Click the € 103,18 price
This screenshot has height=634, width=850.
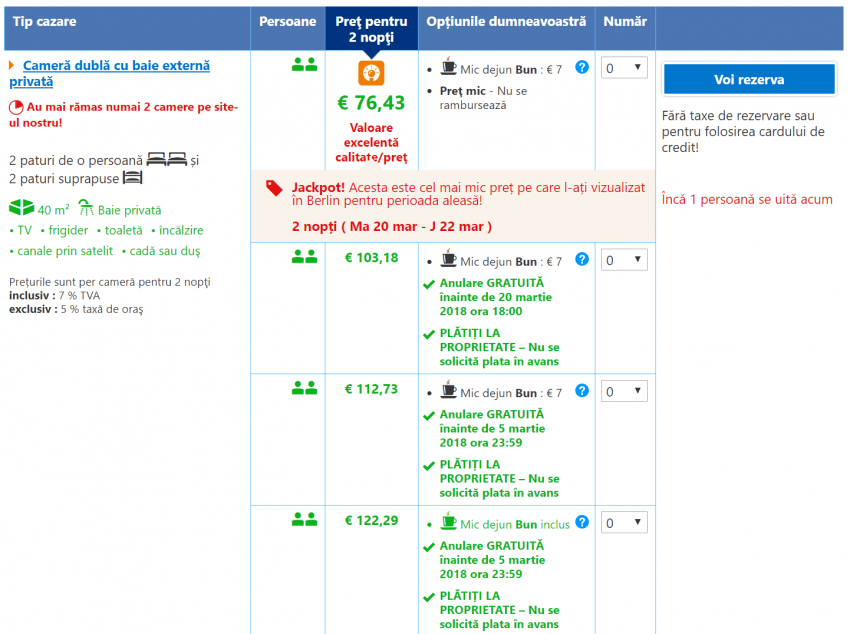tap(371, 258)
